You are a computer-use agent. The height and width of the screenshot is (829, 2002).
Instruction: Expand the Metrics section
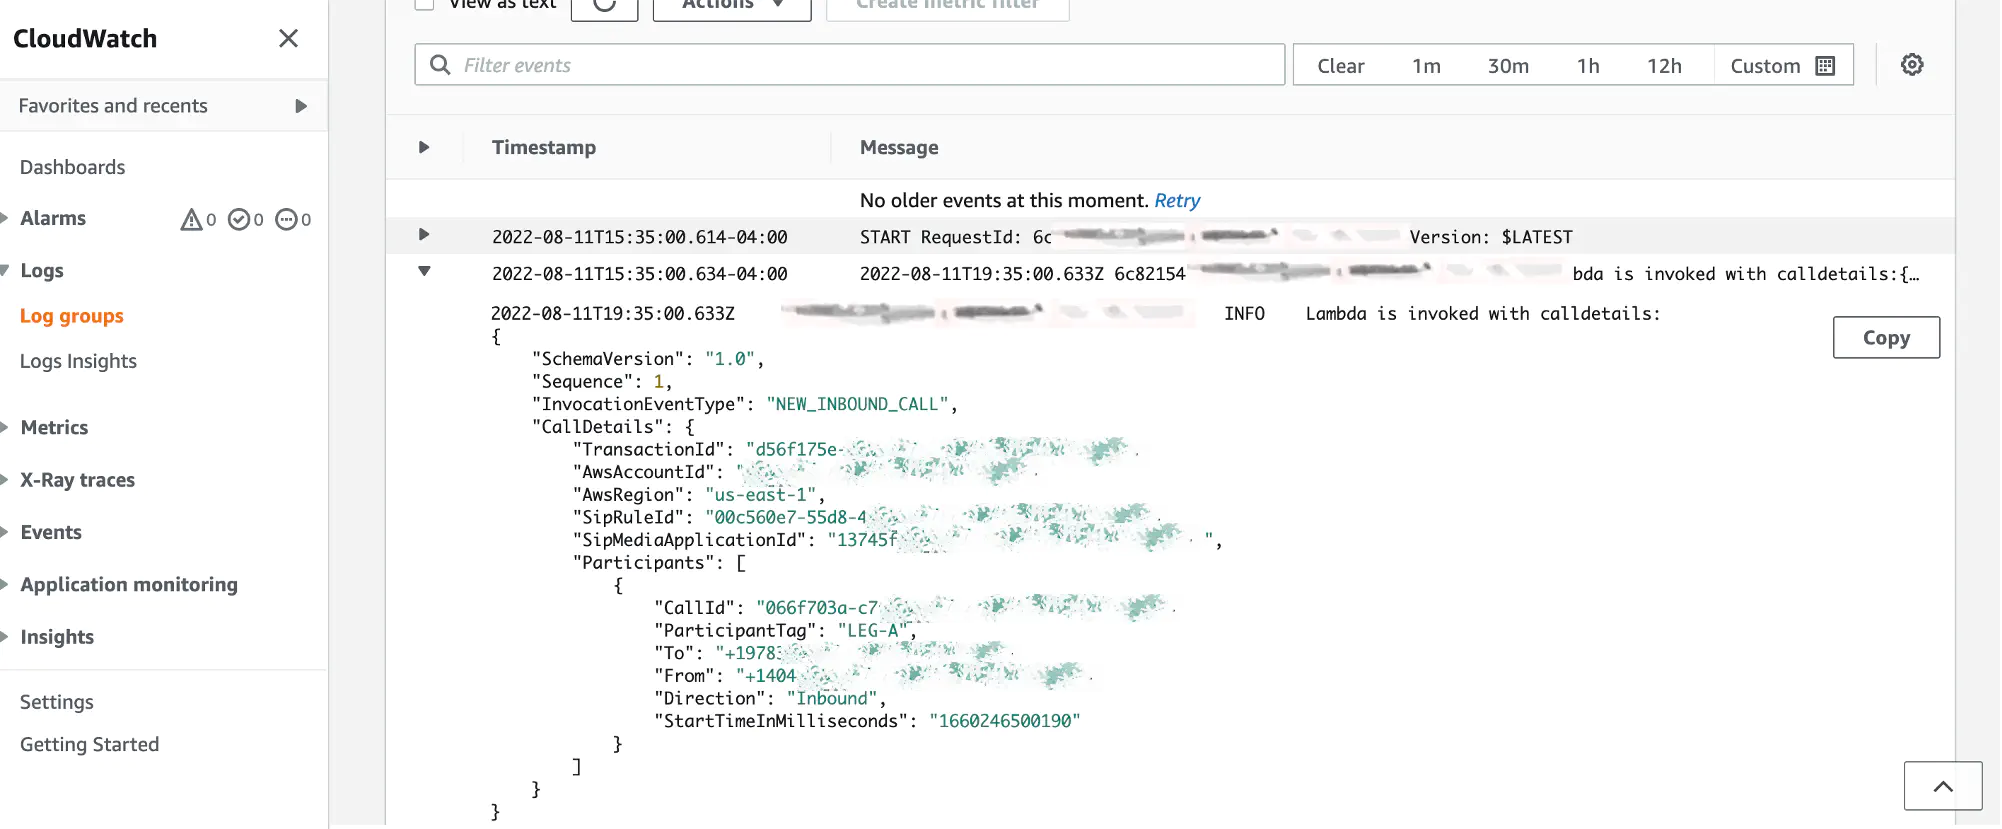tap(5, 427)
